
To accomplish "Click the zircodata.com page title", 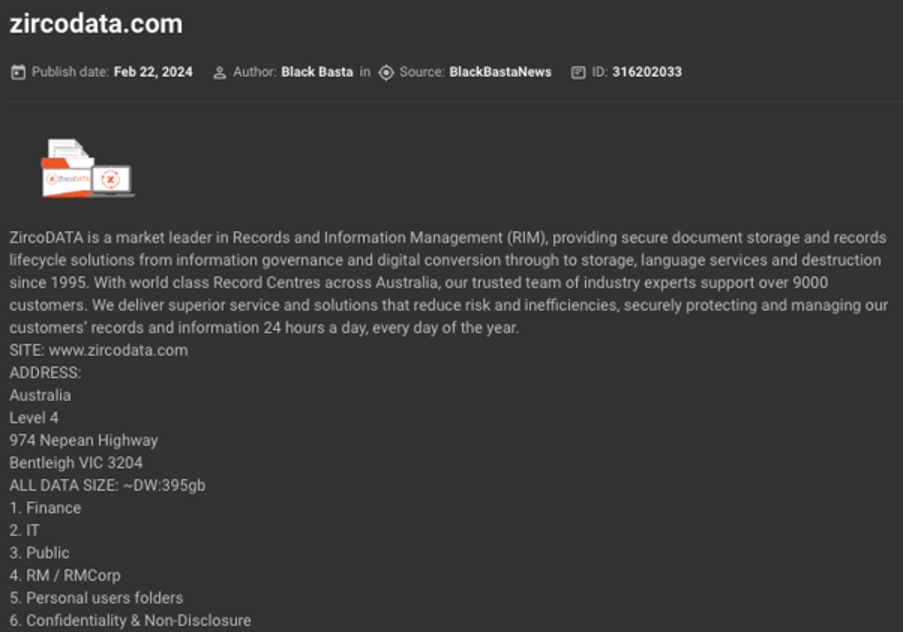I will (x=96, y=24).
